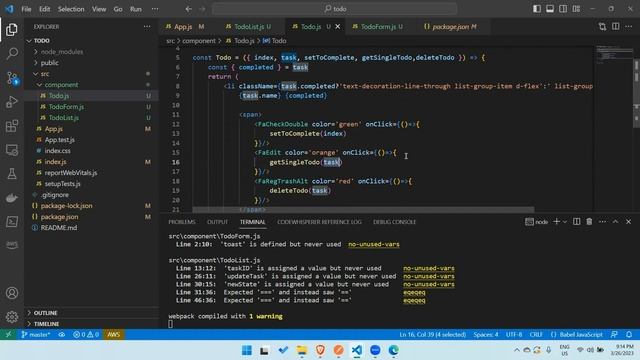
Task: Toggle bottom panel layout icon
Action: click(x=550, y=9)
